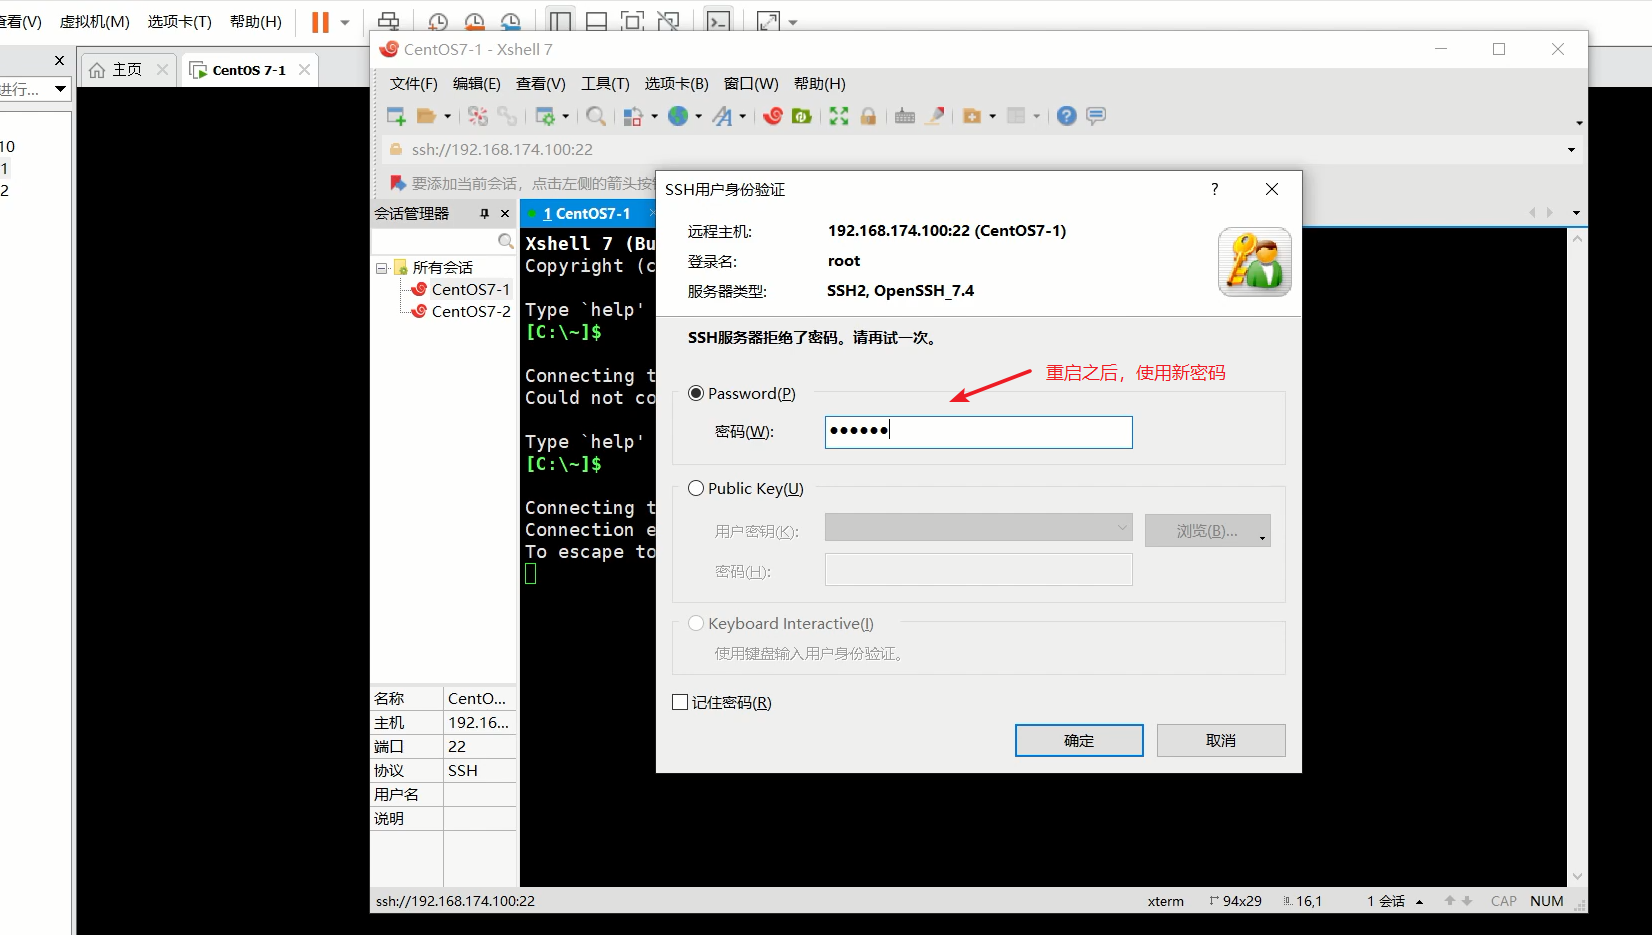Image resolution: width=1652 pixels, height=935 pixels.
Task: Click the pin icon in session manager
Action: tap(484, 214)
